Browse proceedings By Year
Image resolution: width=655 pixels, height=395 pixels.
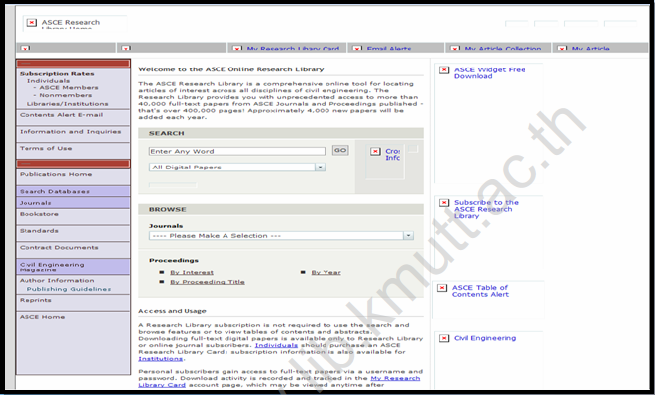pos(326,272)
